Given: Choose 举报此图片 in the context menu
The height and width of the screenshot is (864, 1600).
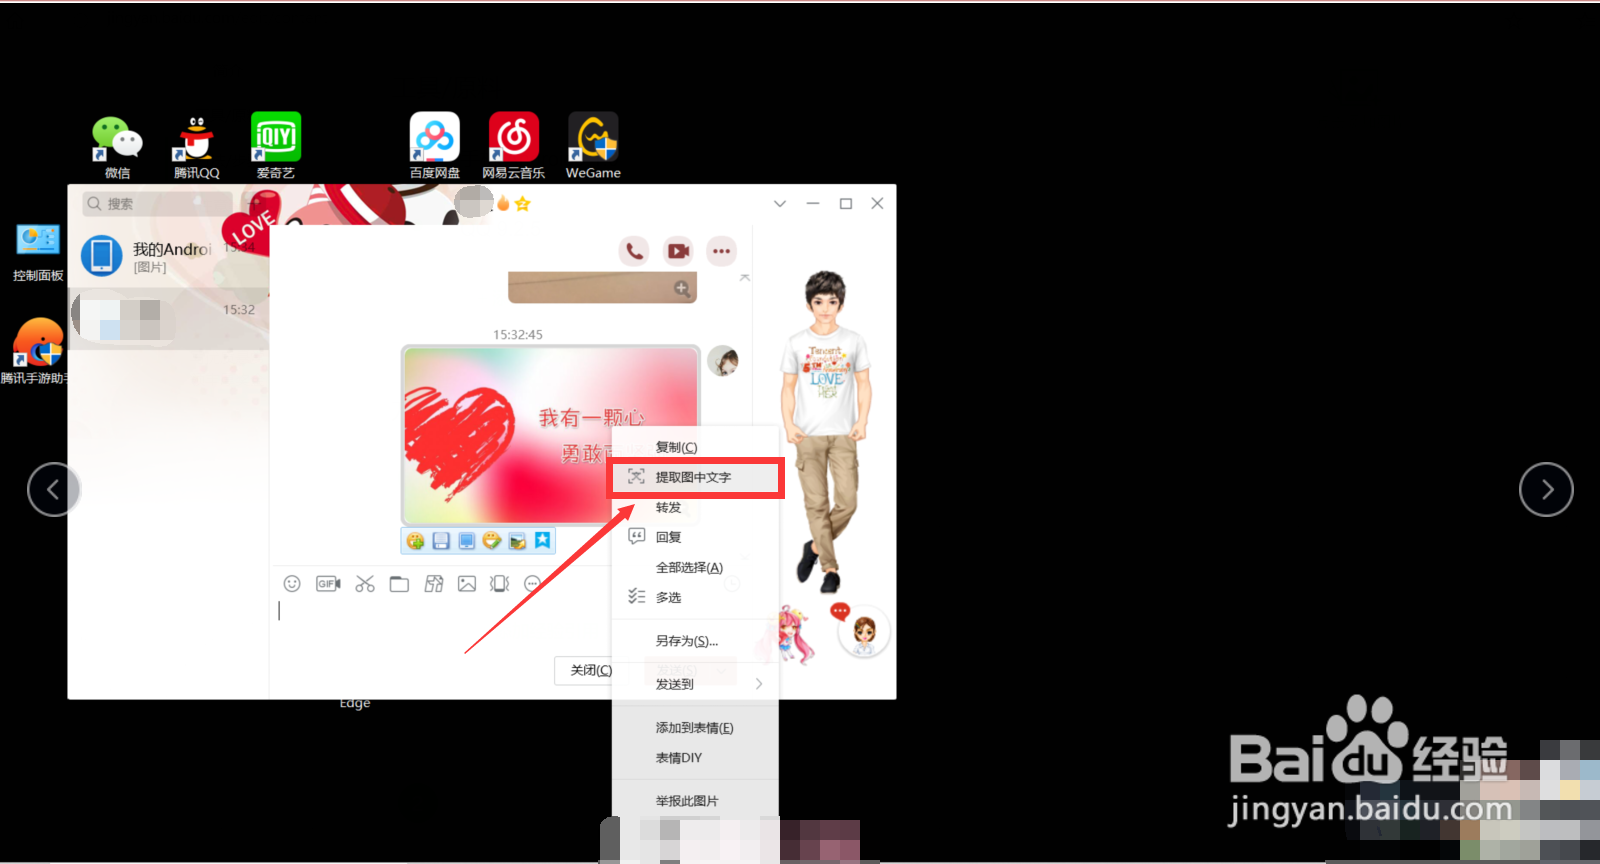Looking at the screenshot, I should click(x=695, y=800).
